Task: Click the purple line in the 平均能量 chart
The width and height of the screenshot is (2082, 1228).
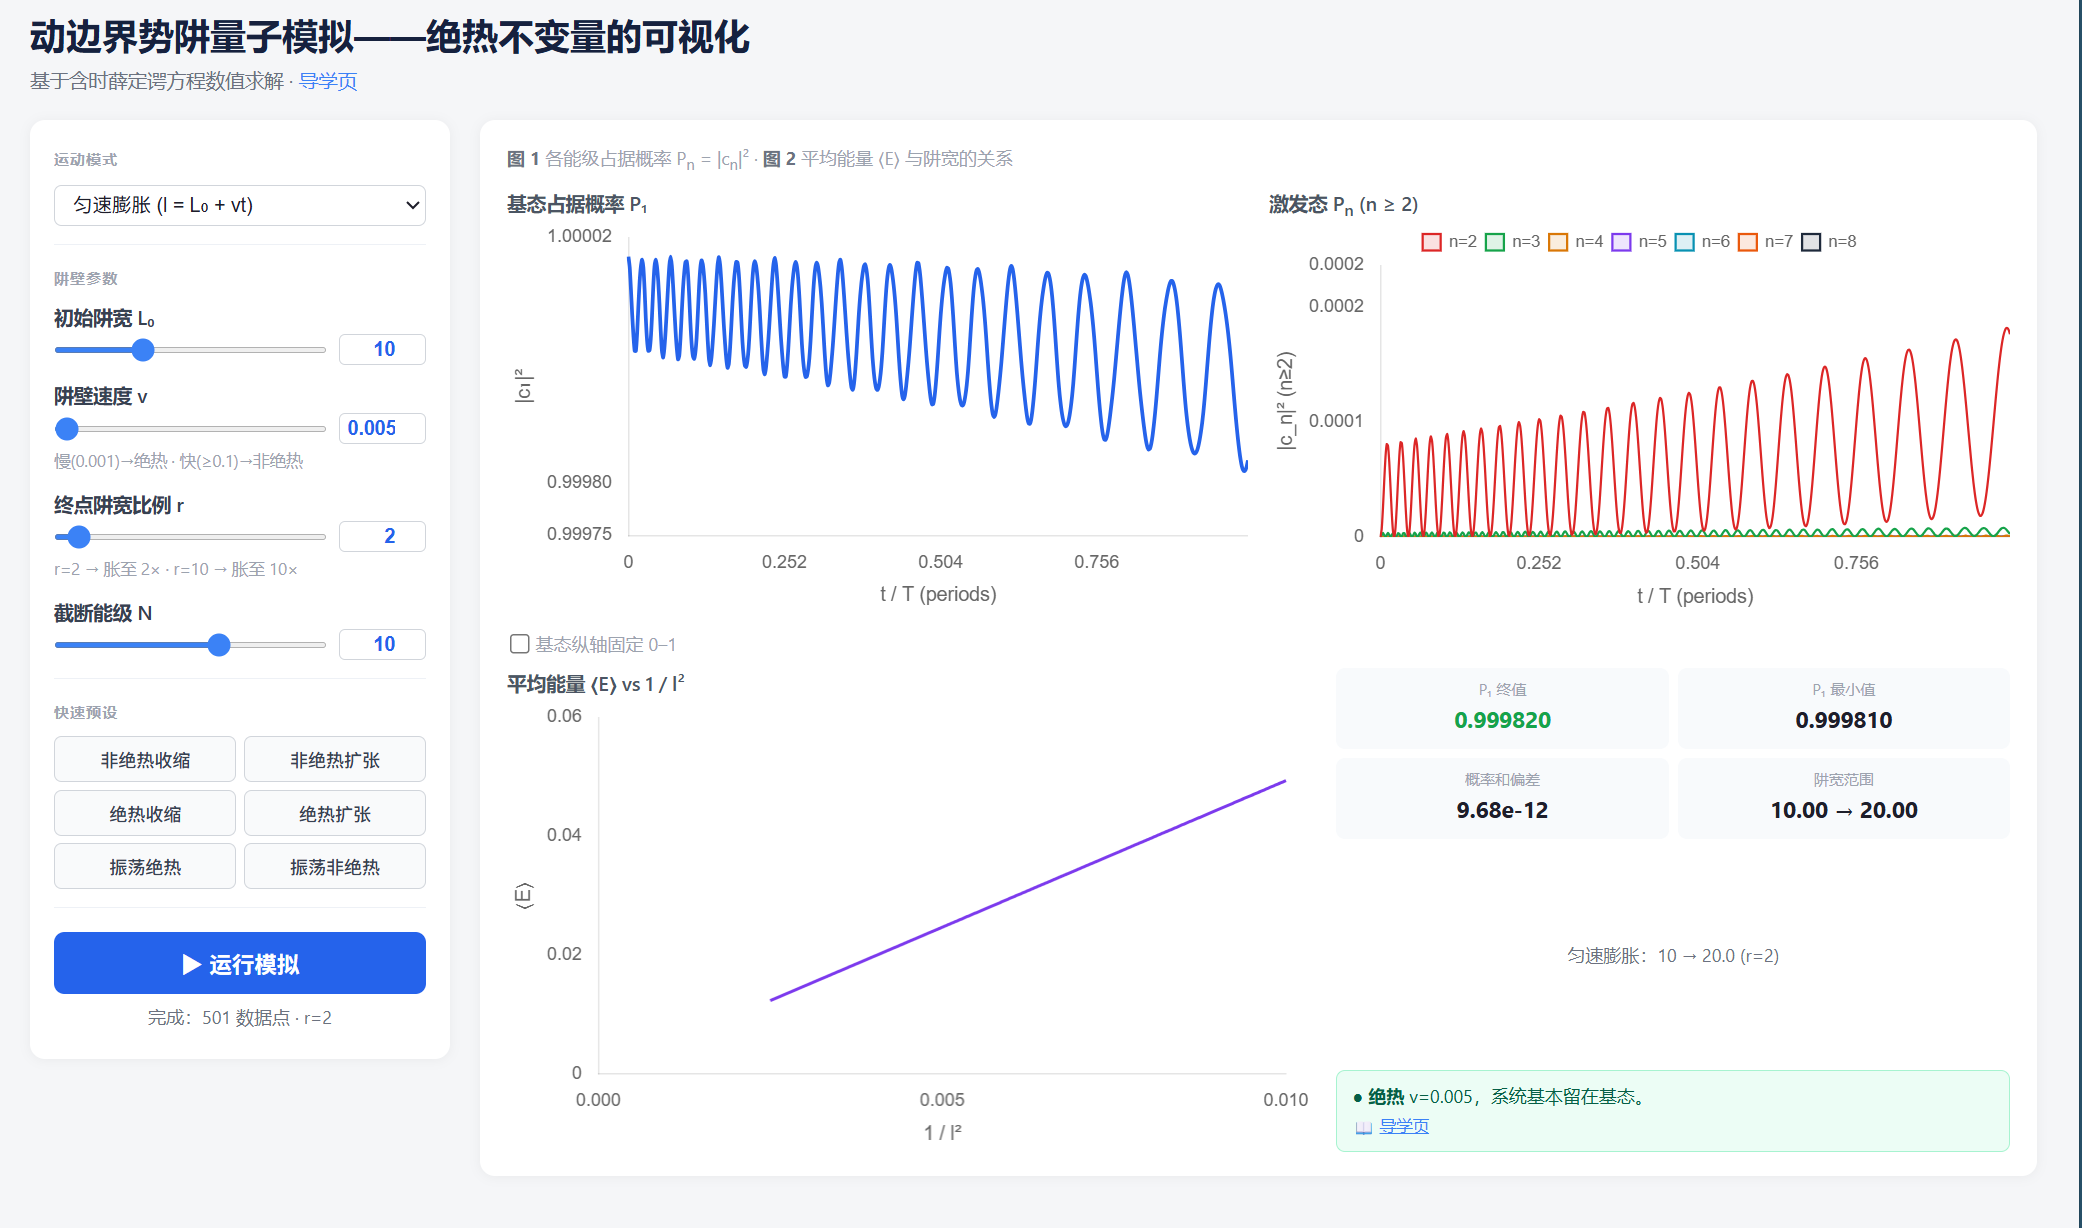Action: (1028, 890)
